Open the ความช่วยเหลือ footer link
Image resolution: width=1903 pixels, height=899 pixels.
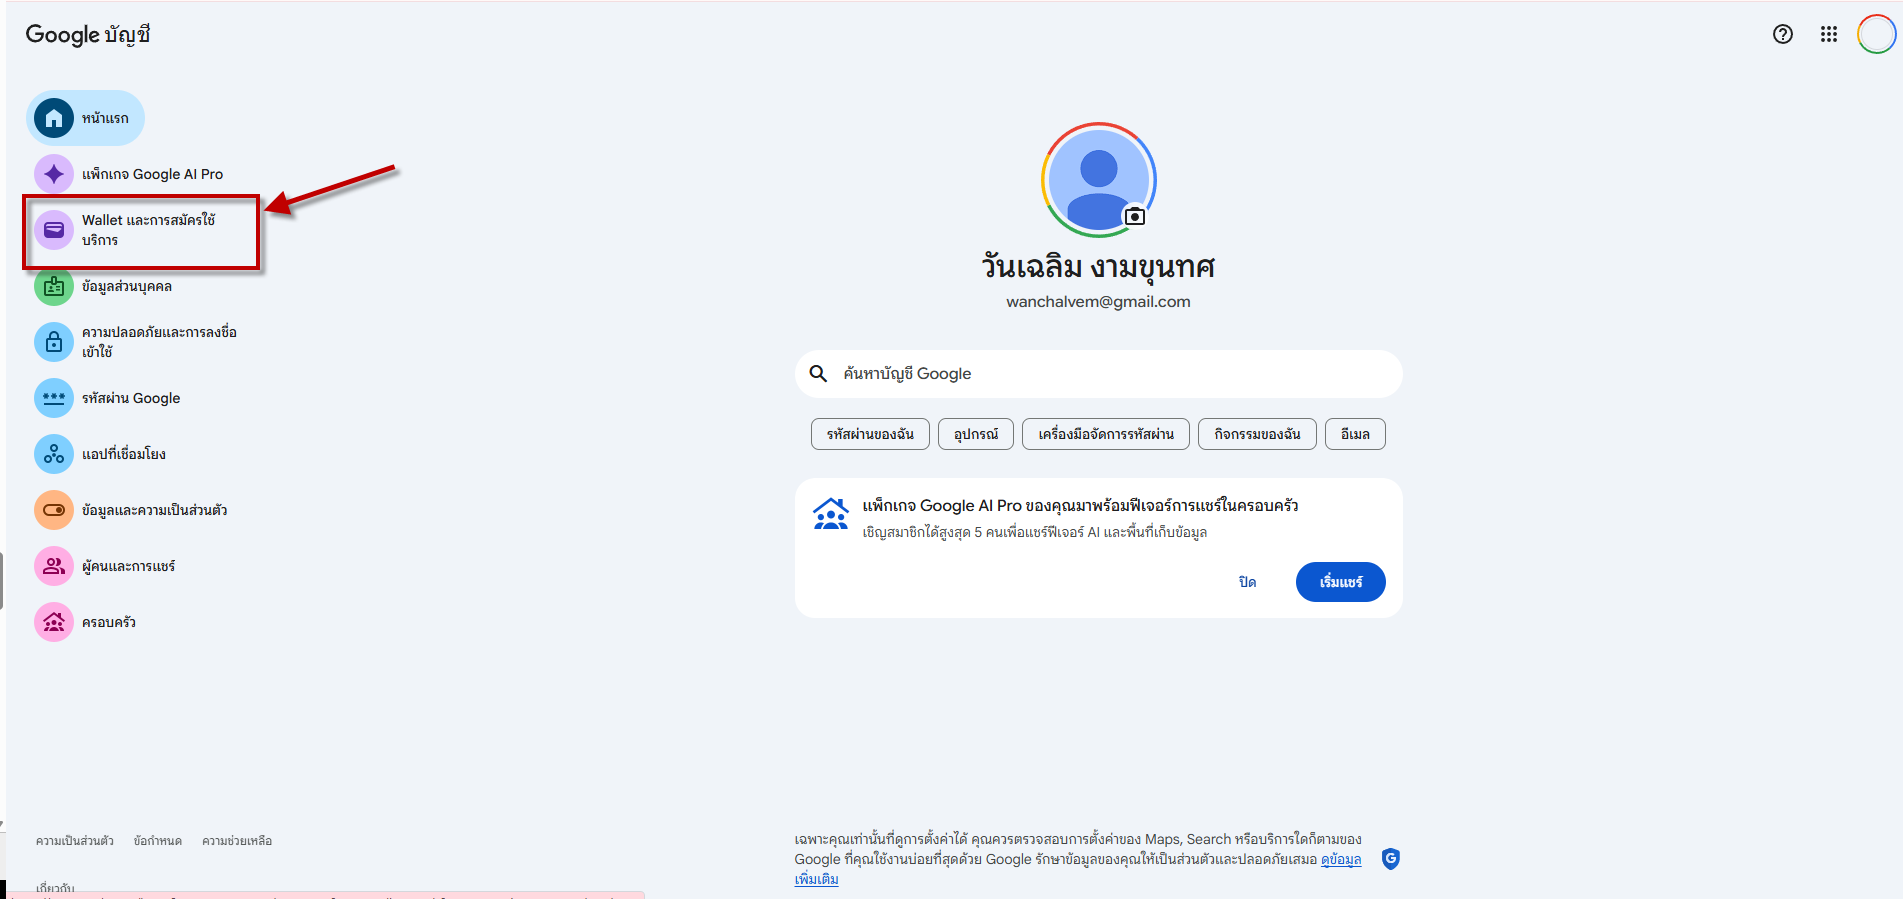coord(237,841)
